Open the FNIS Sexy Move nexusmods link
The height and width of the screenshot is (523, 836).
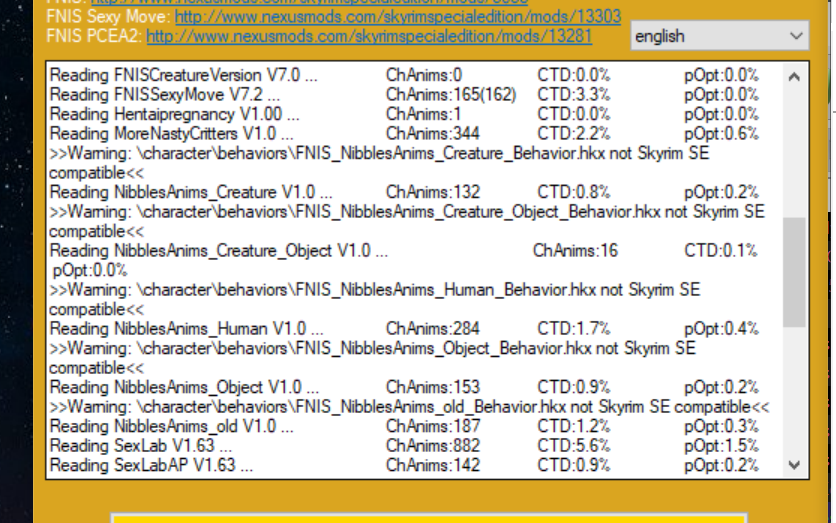pyautogui.click(x=398, y=17)
